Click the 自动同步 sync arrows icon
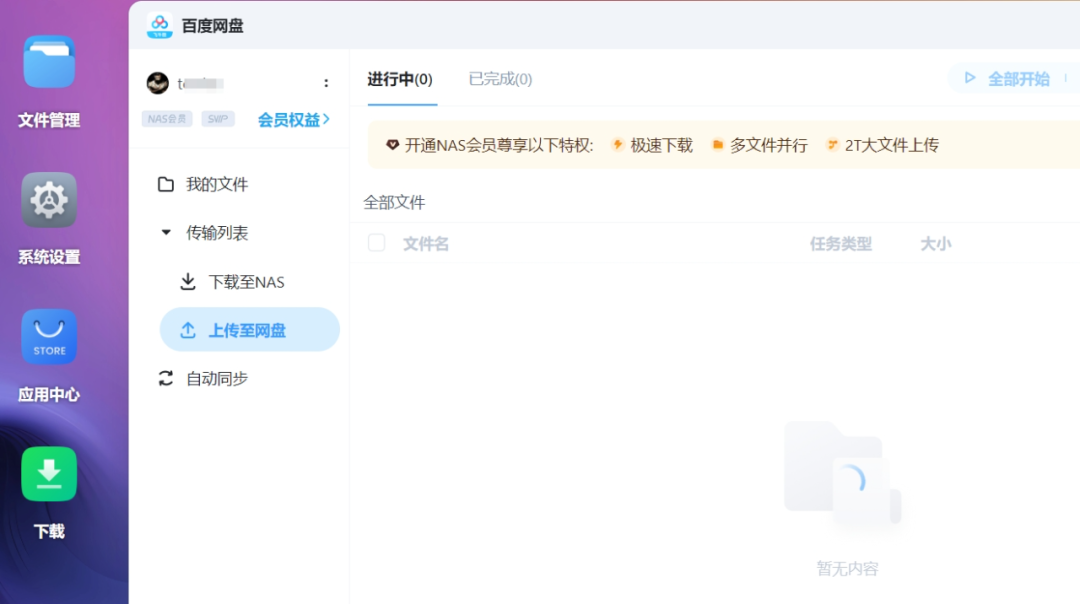This screenshot has width=1080, height=604. pyautogui.click(x=166, y=378)
